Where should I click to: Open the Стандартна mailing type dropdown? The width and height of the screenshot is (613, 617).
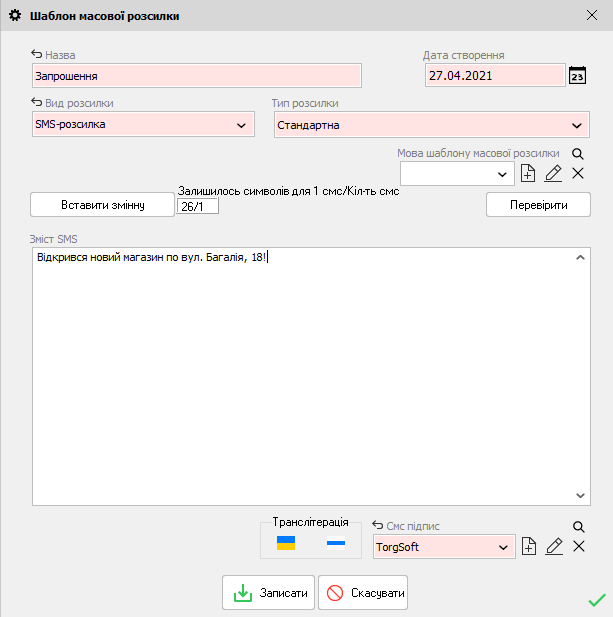(576, 125)
